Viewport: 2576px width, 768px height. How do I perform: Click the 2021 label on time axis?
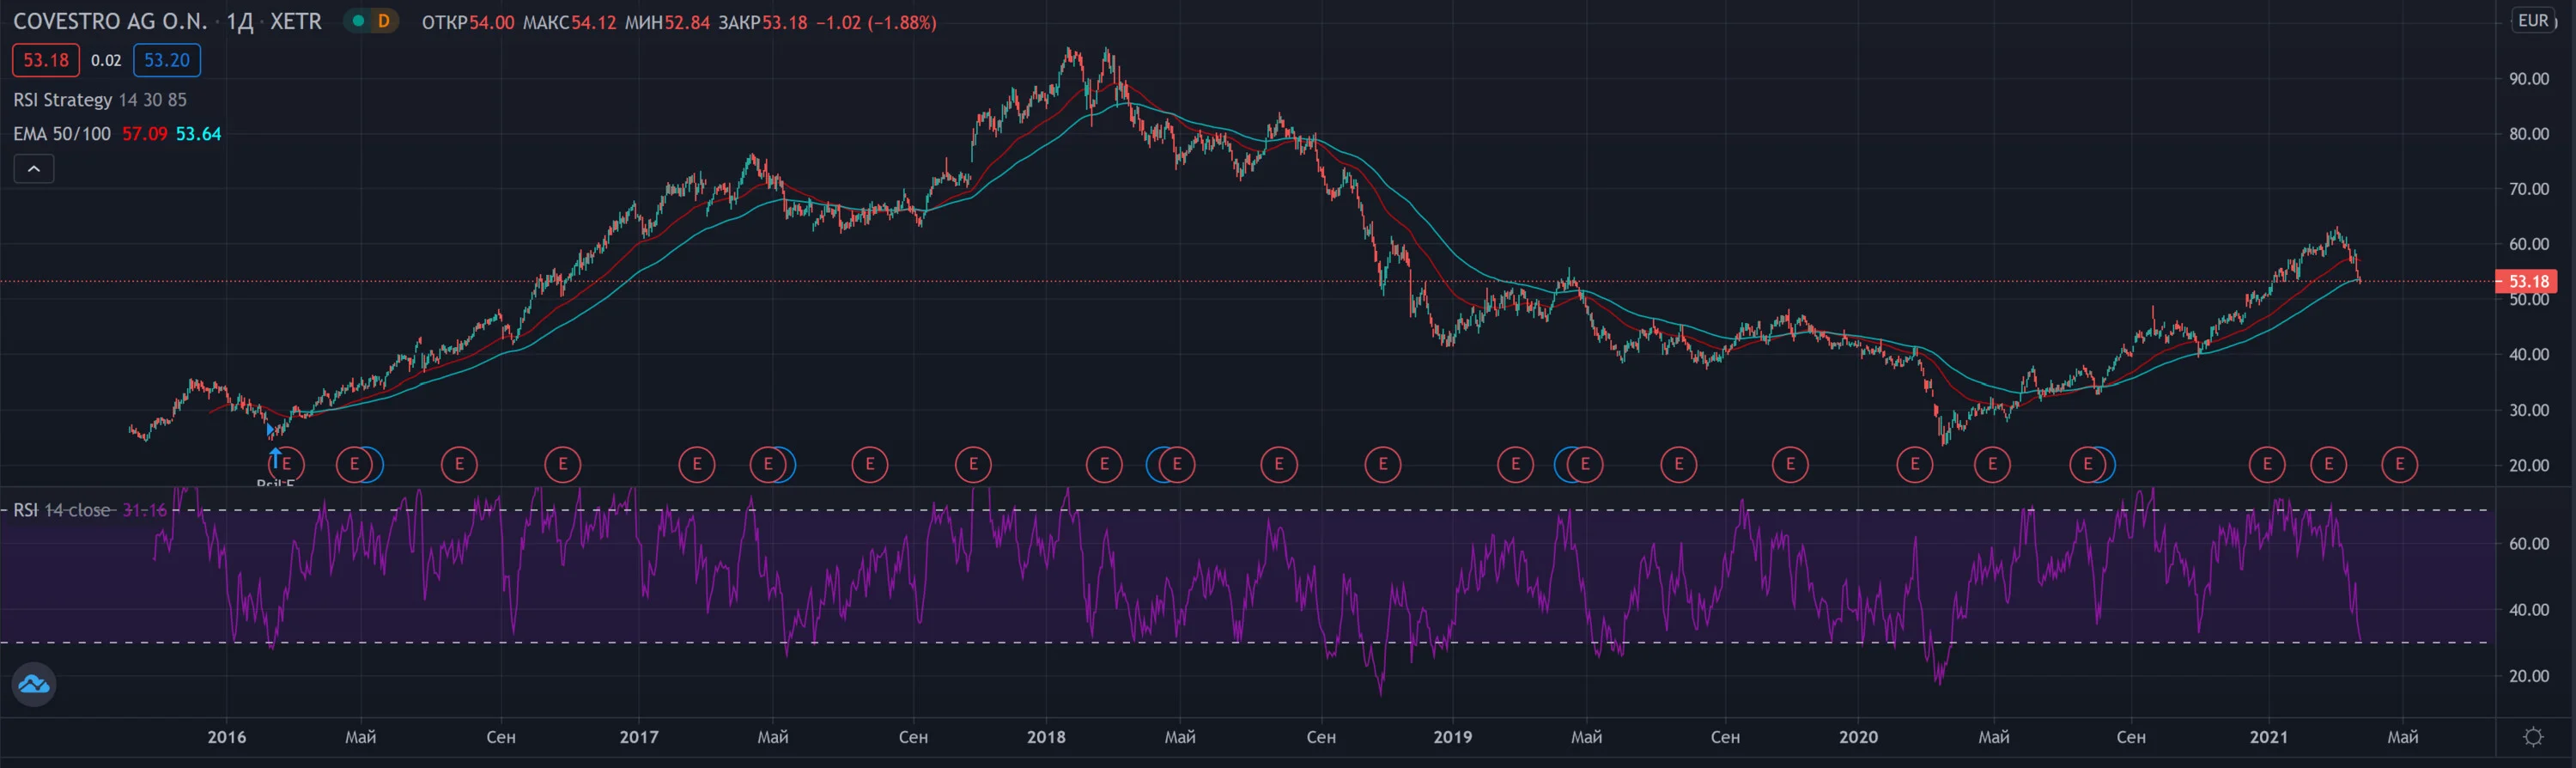2269,737
